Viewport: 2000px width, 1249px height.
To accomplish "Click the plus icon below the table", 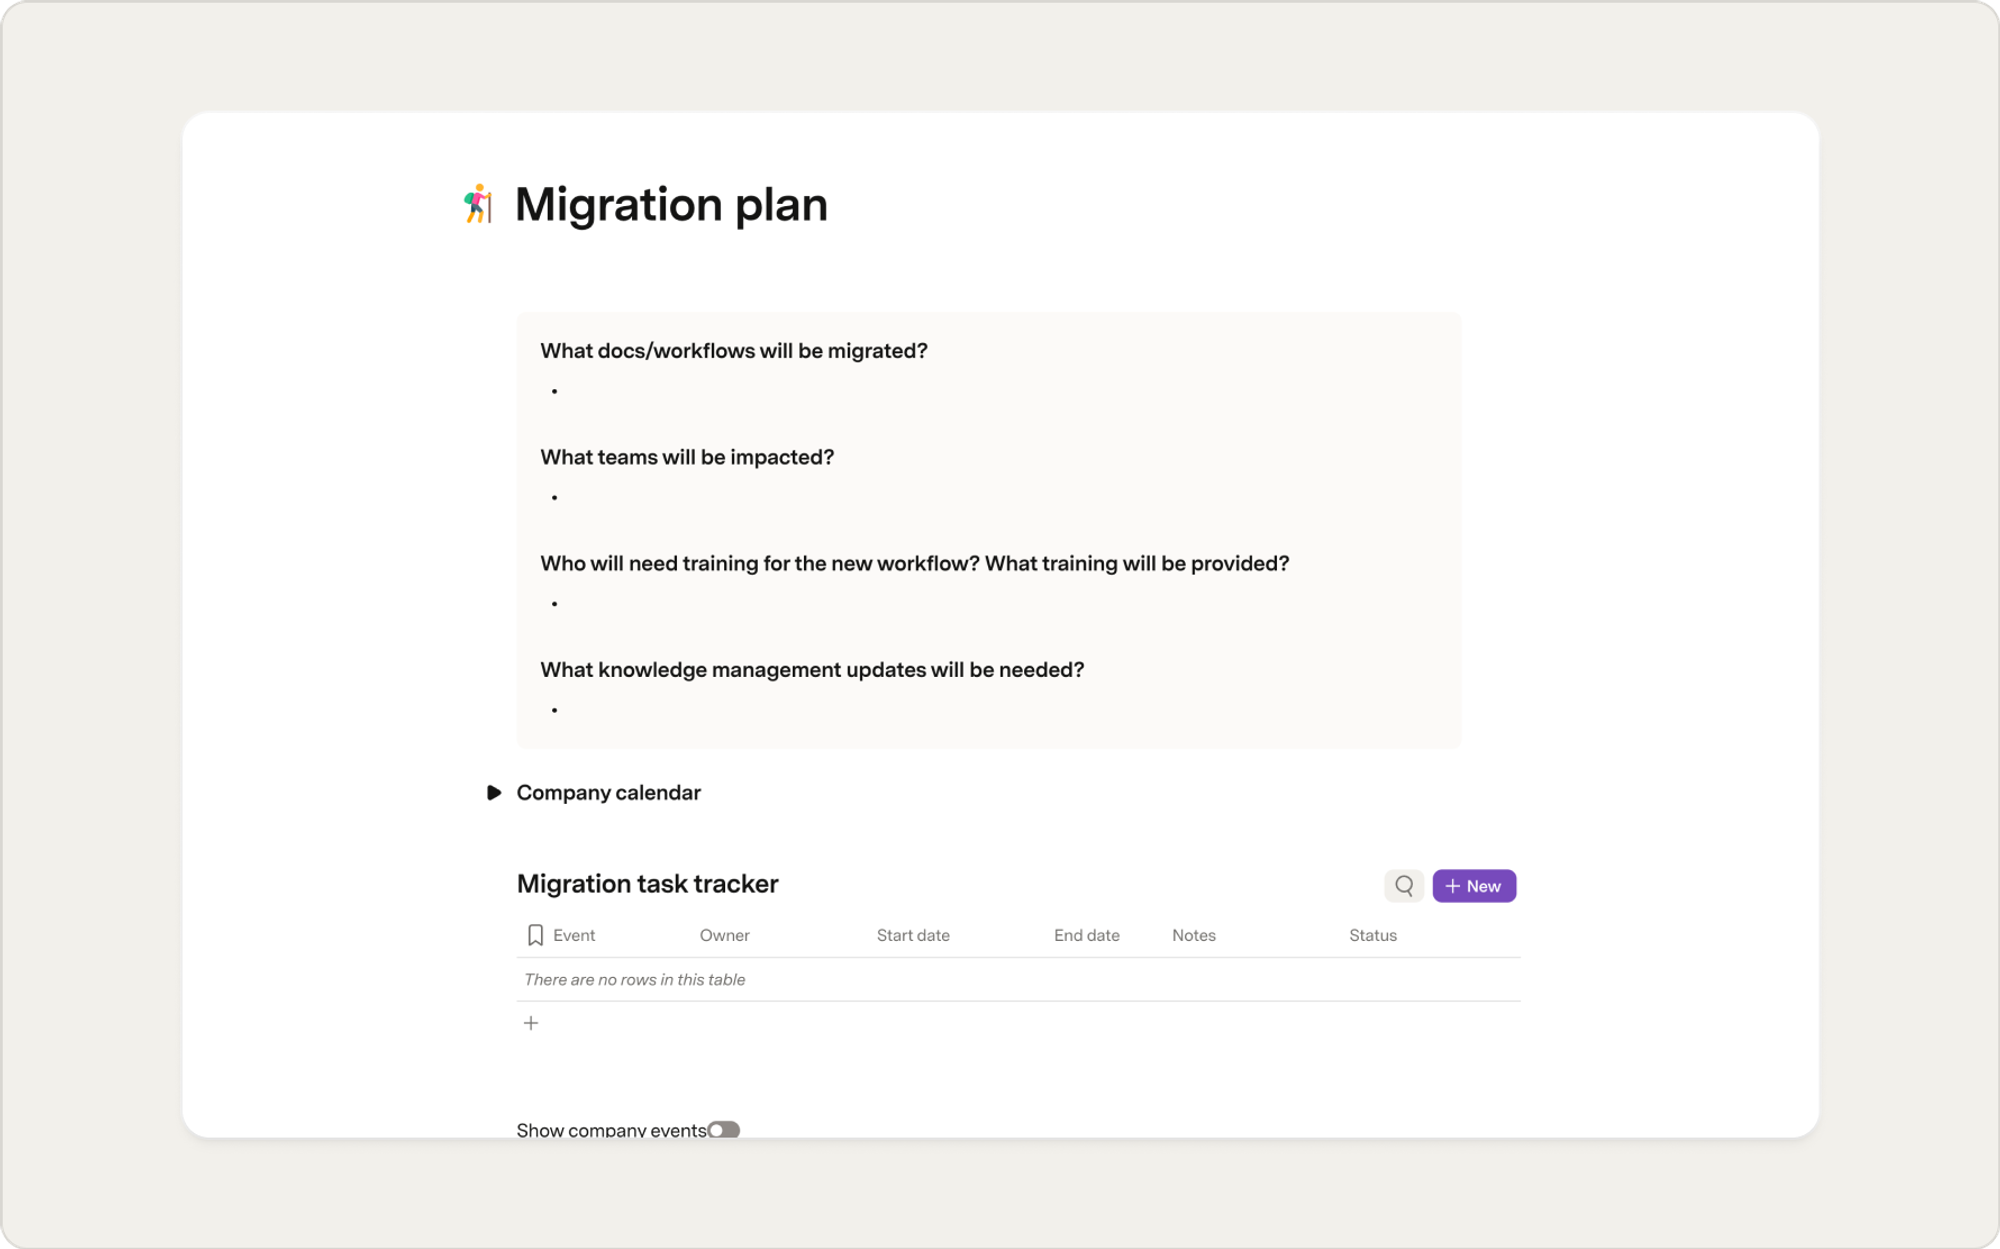I will (531, 1023).
